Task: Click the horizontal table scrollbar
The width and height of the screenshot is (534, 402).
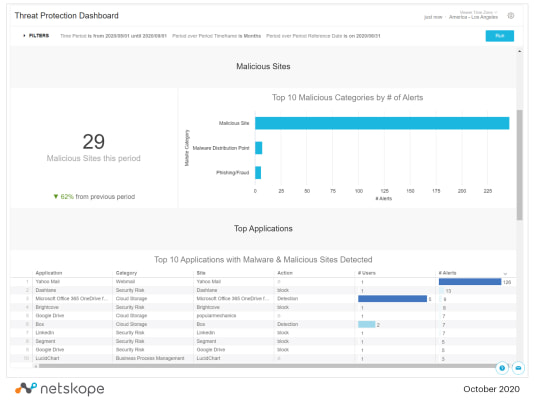Action: click(267, 366)
